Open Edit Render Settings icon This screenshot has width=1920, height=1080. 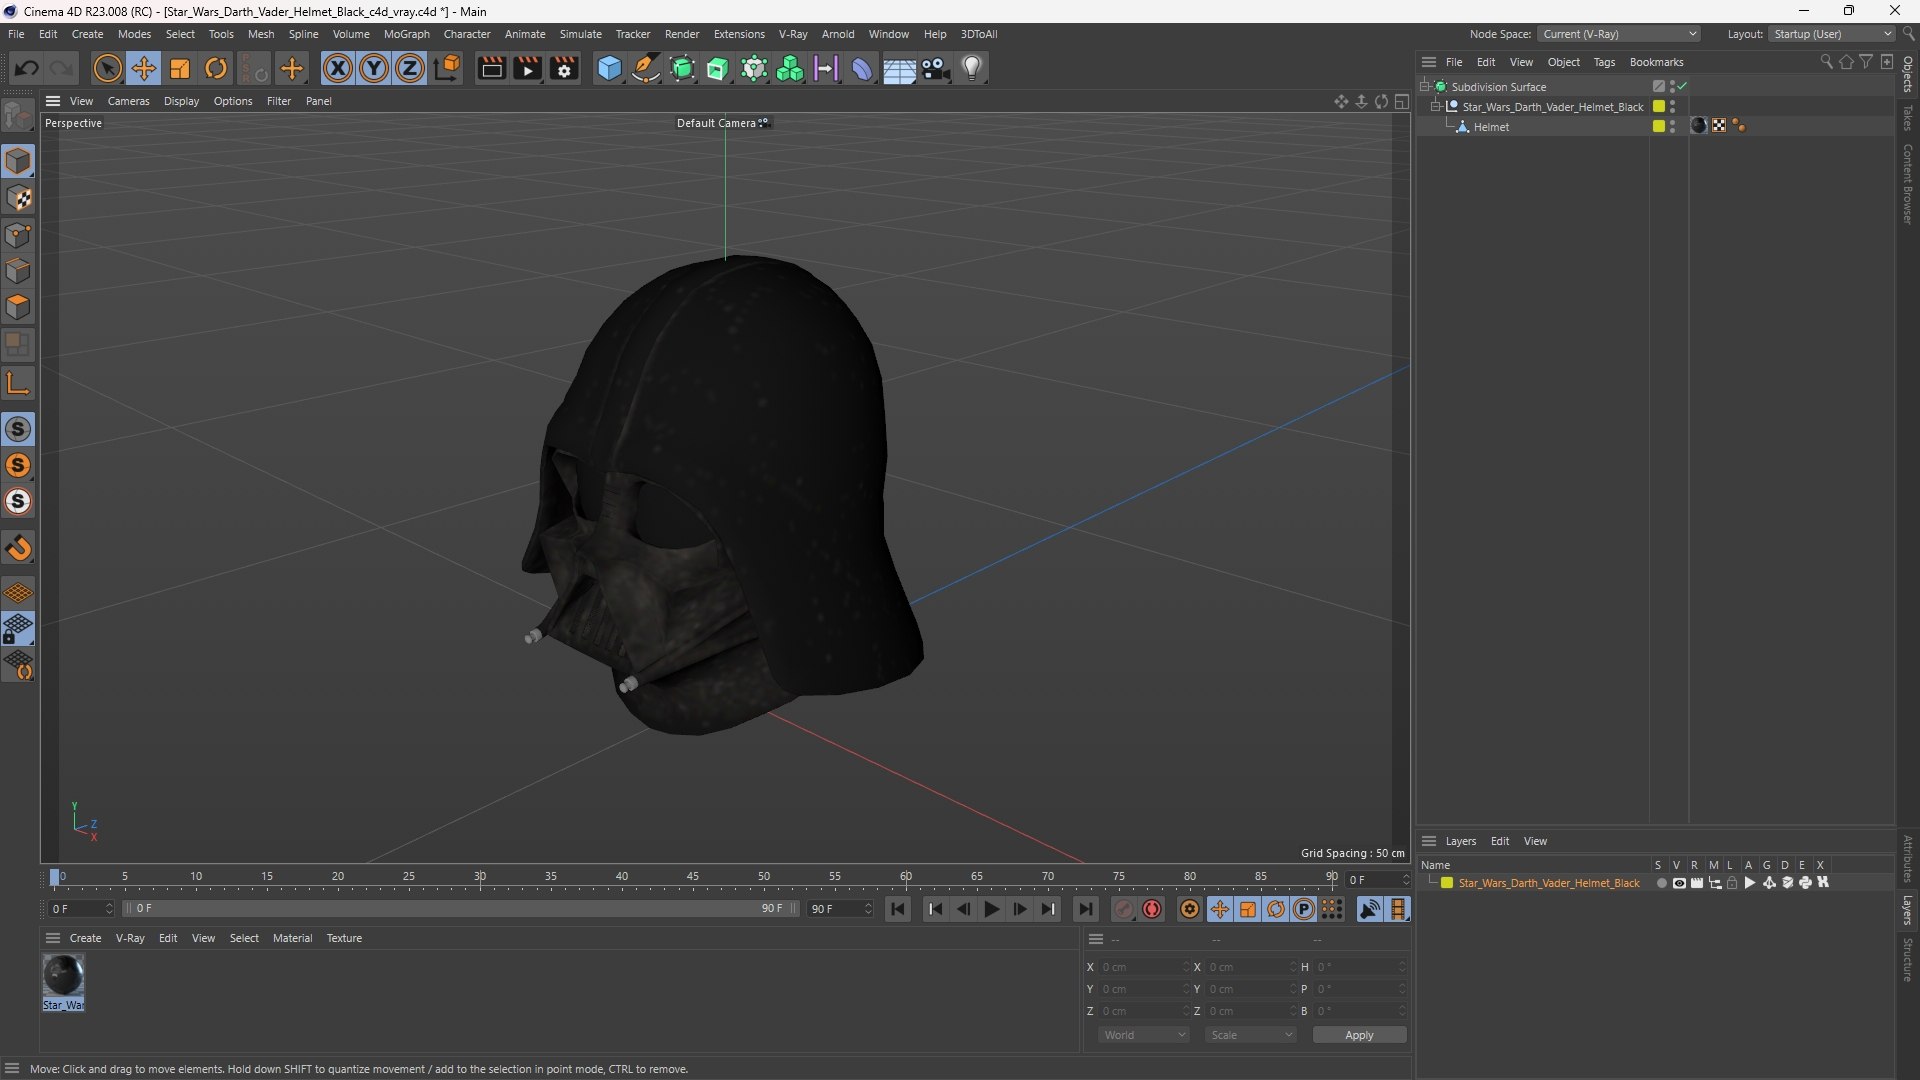point(564,68)
